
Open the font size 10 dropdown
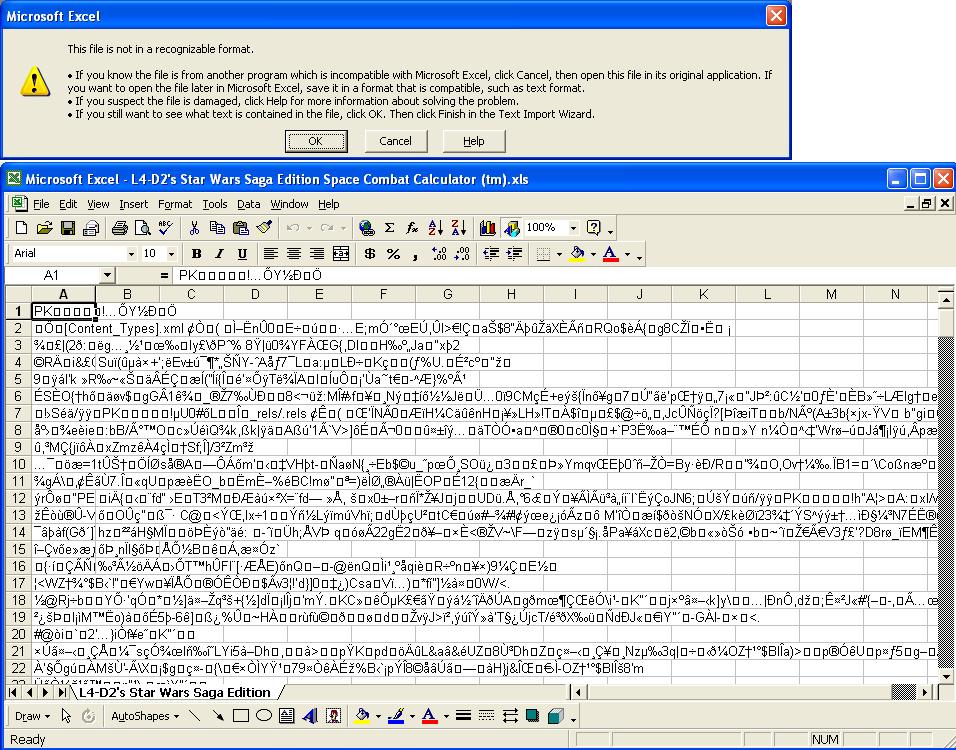coord(171,254)
